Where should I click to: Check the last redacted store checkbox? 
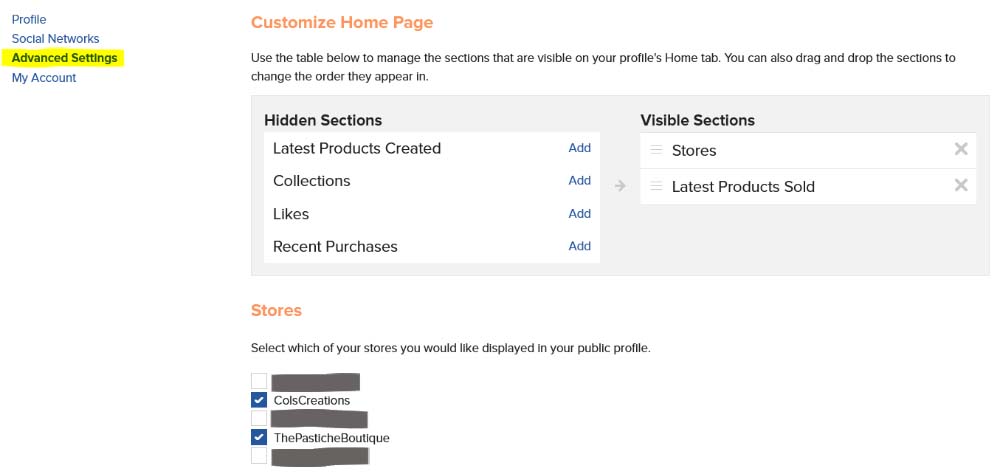259,455
